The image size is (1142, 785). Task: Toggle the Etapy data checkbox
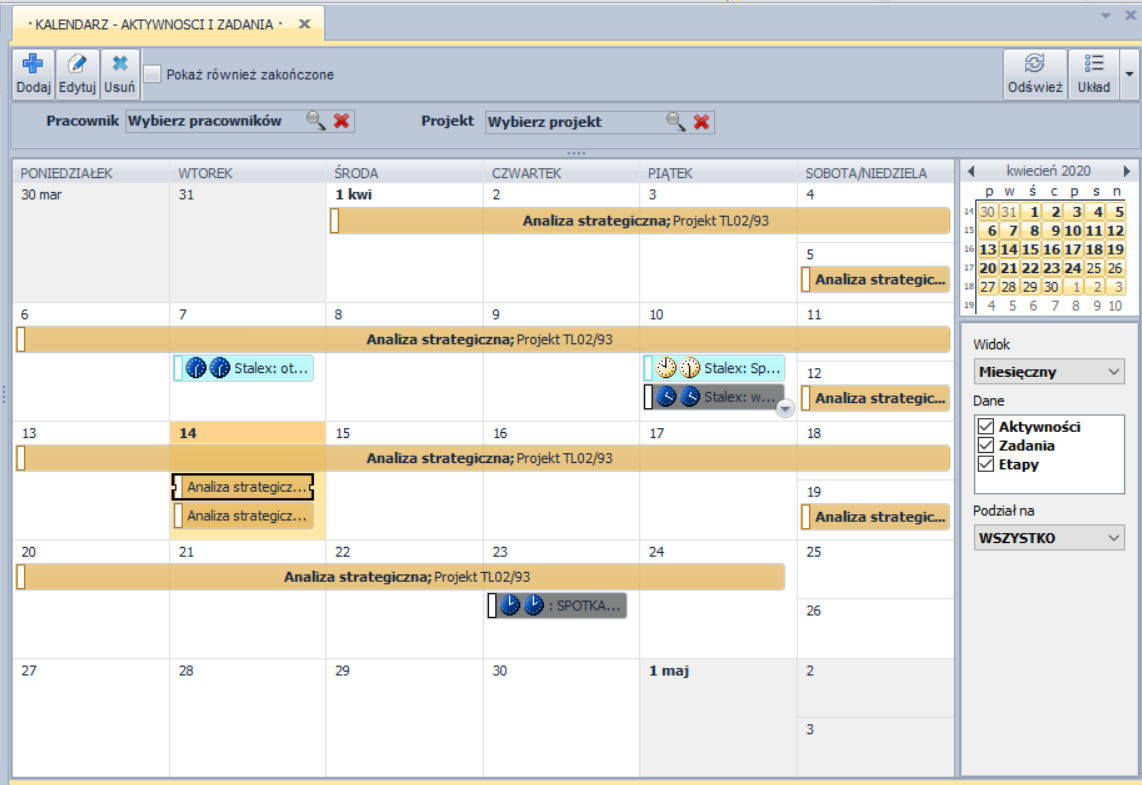point(986,464)
